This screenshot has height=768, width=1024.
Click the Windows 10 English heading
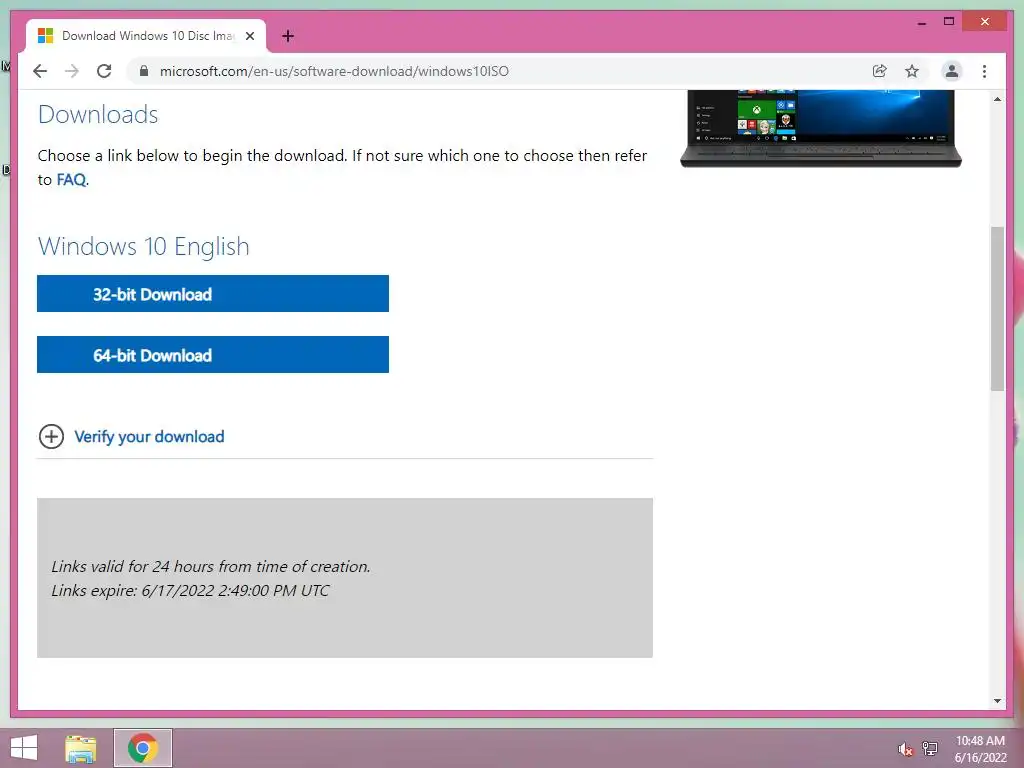[x=144, y=246]
